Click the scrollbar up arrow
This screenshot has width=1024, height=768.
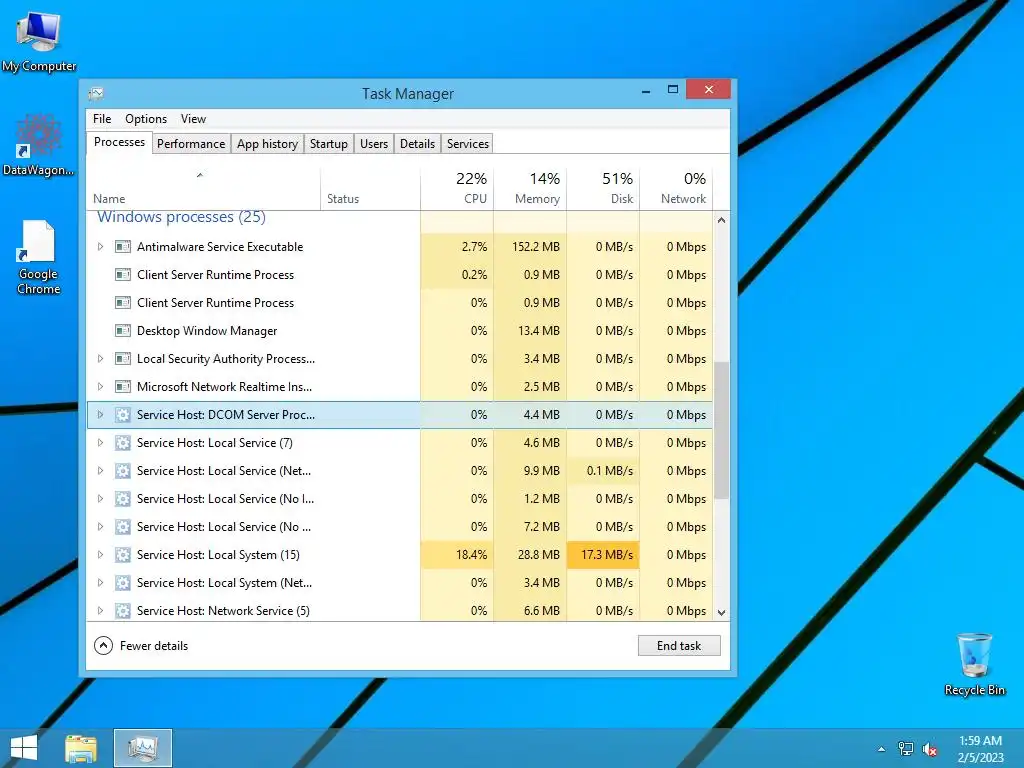[721, 221]
